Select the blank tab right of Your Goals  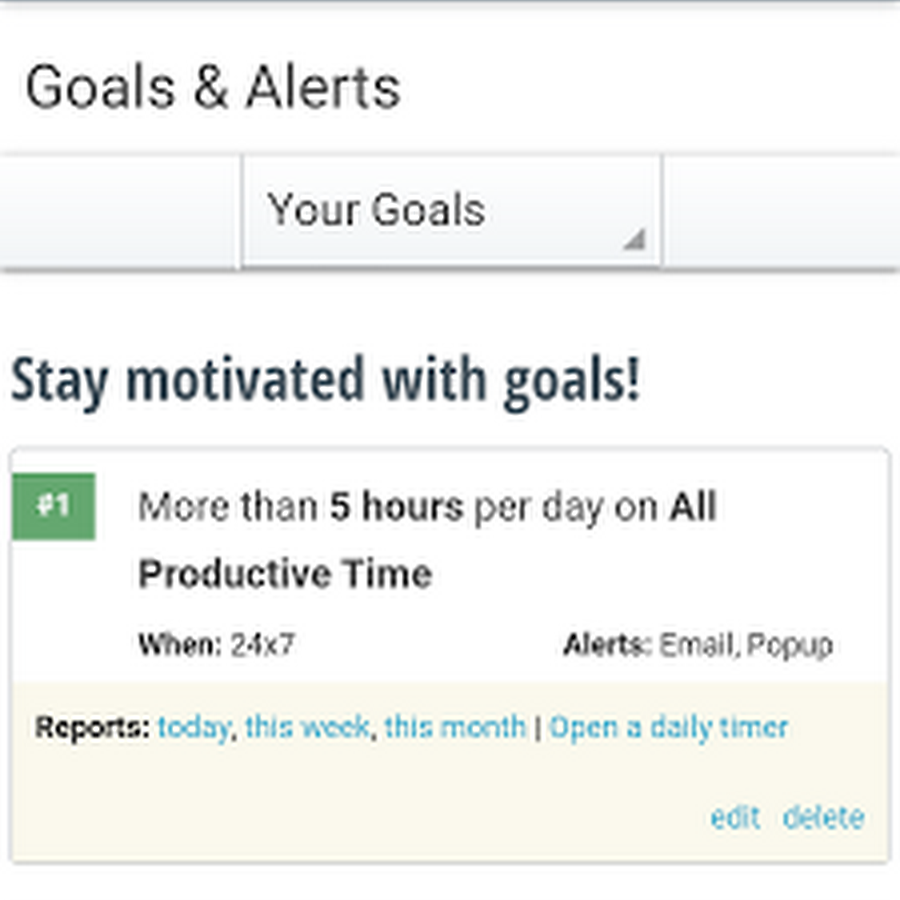780,211
